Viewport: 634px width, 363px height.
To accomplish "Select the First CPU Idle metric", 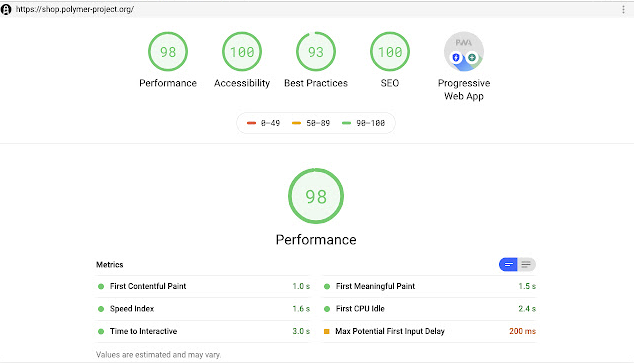I will click(429, 309).
